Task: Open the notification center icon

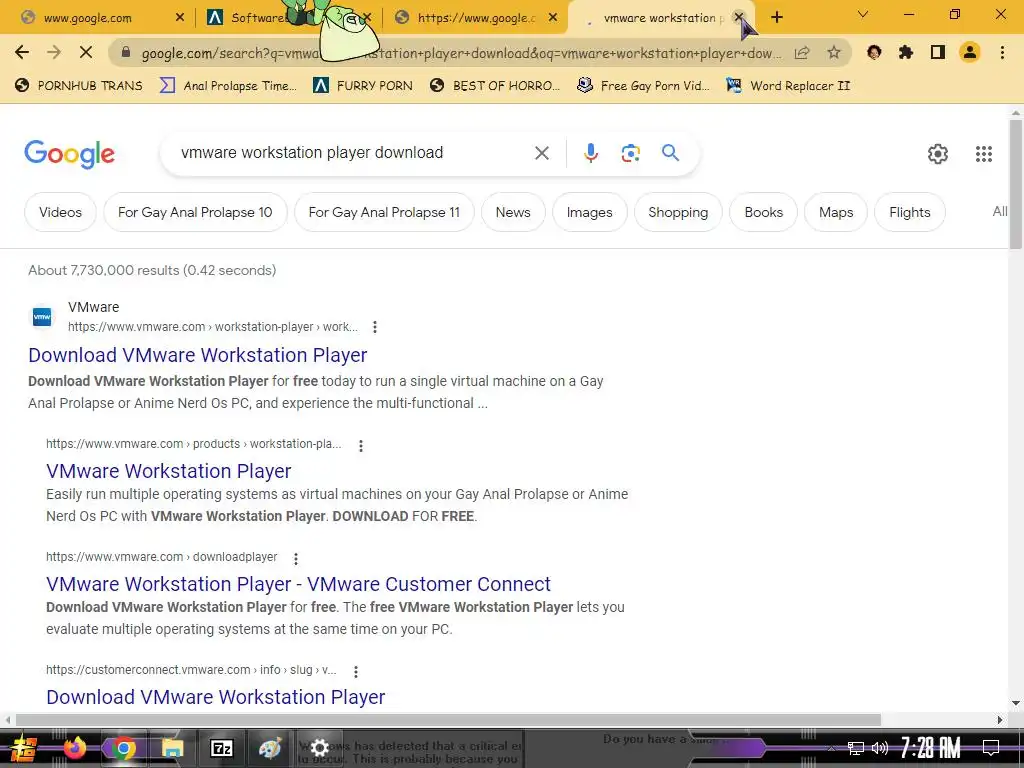Action: click(x=991, y=748)
